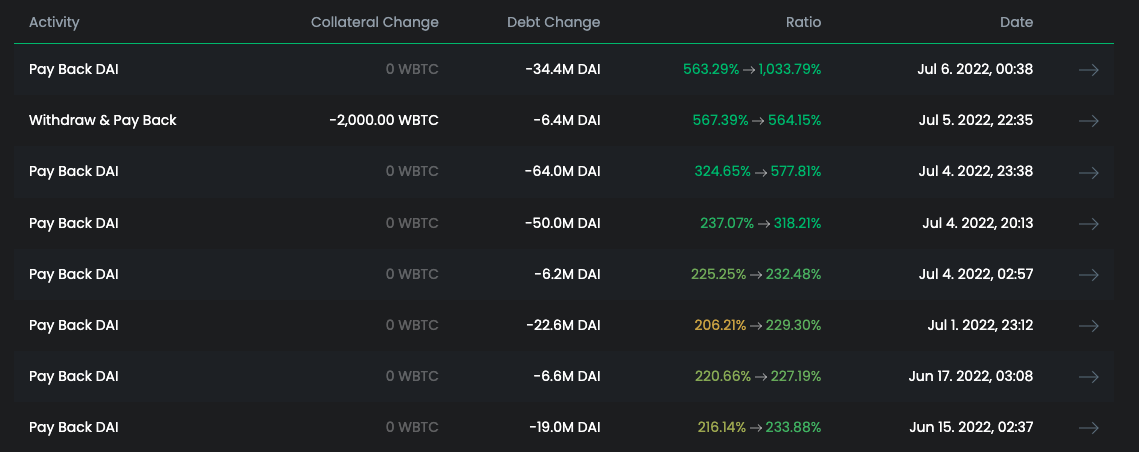
Task: Open details arrow on Withdraw & Pay Back row
Action: (x=1089, y=121)
